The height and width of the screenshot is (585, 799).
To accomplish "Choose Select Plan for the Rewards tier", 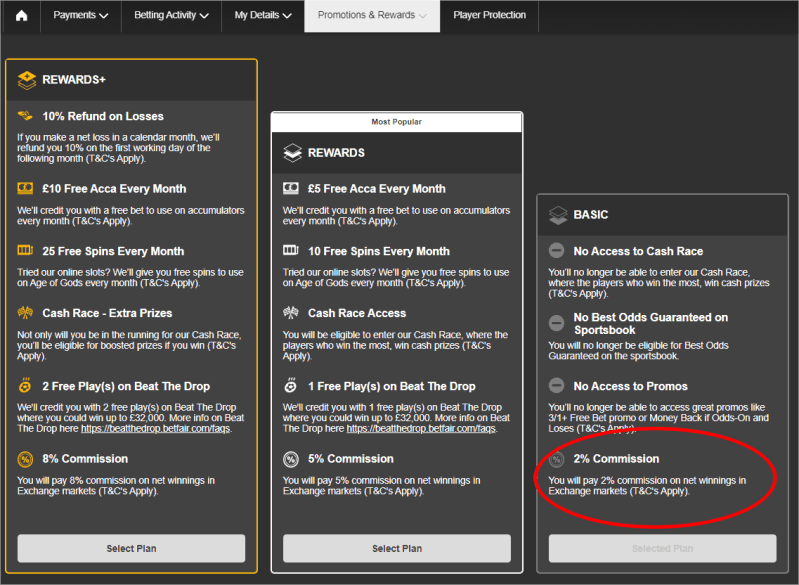I will (x=397, y=548).
